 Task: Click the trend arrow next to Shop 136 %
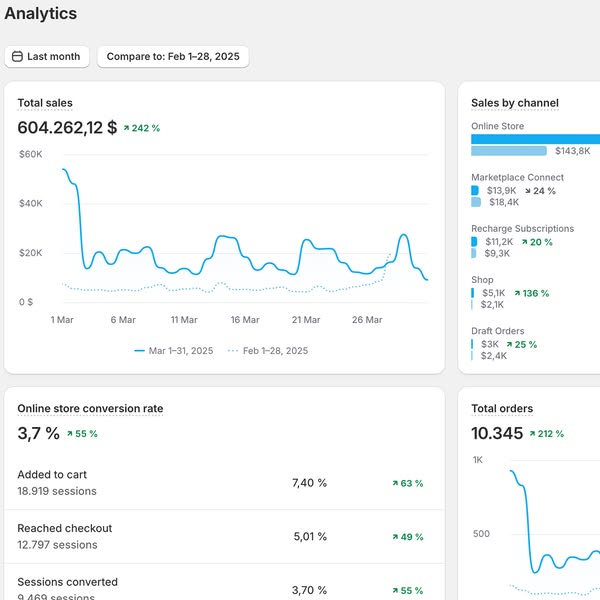516,293
